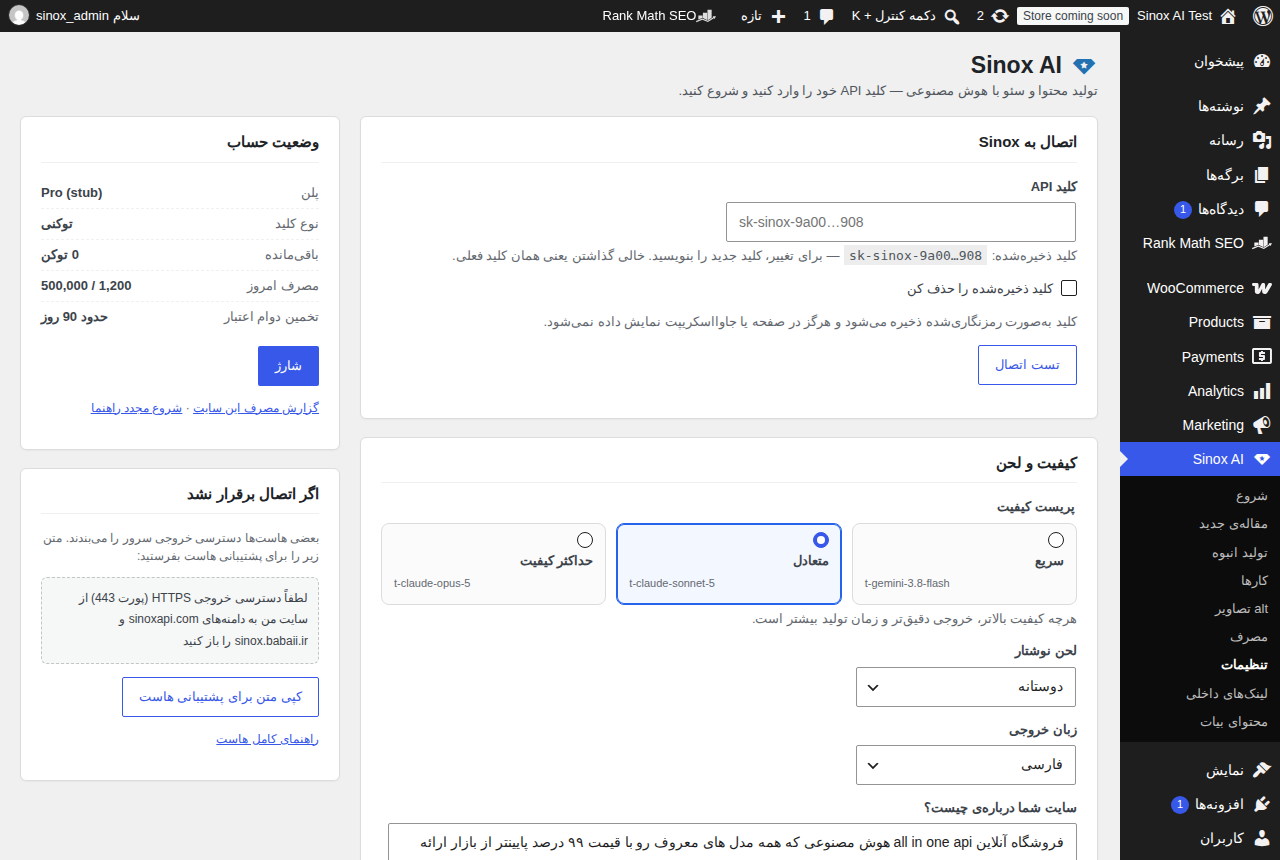The width and height of the screenshot is (1280, 860).
Task: Click the appearance brush icon for نمایش
Action: [1261, 770]
